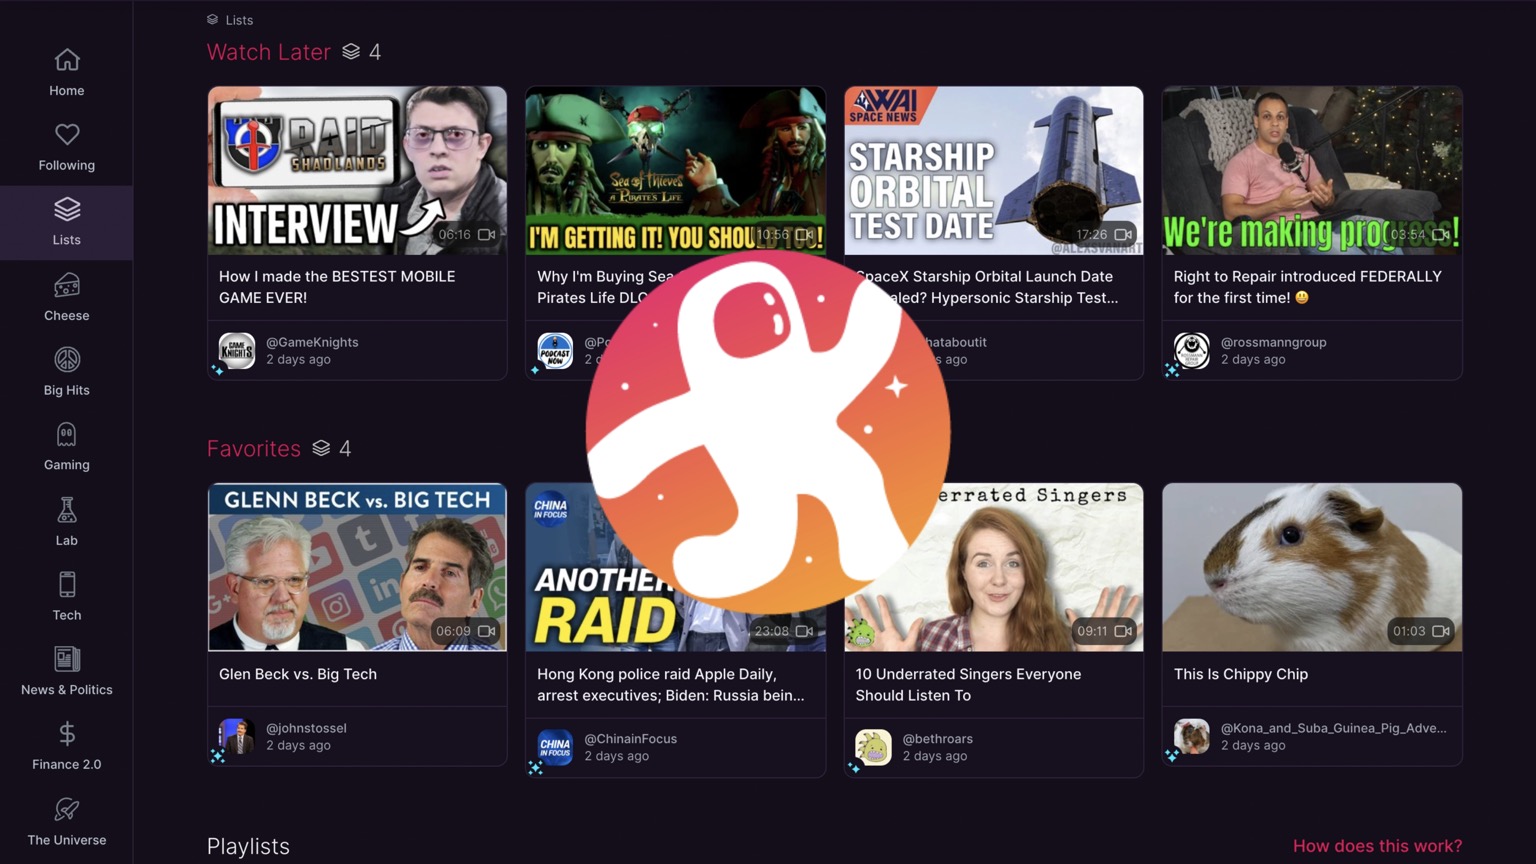Open the @Kona_and_Suba_Guinea_Pig_Adve... channel link
The width and height of the screenshot is (1536, 864).
1333,728
